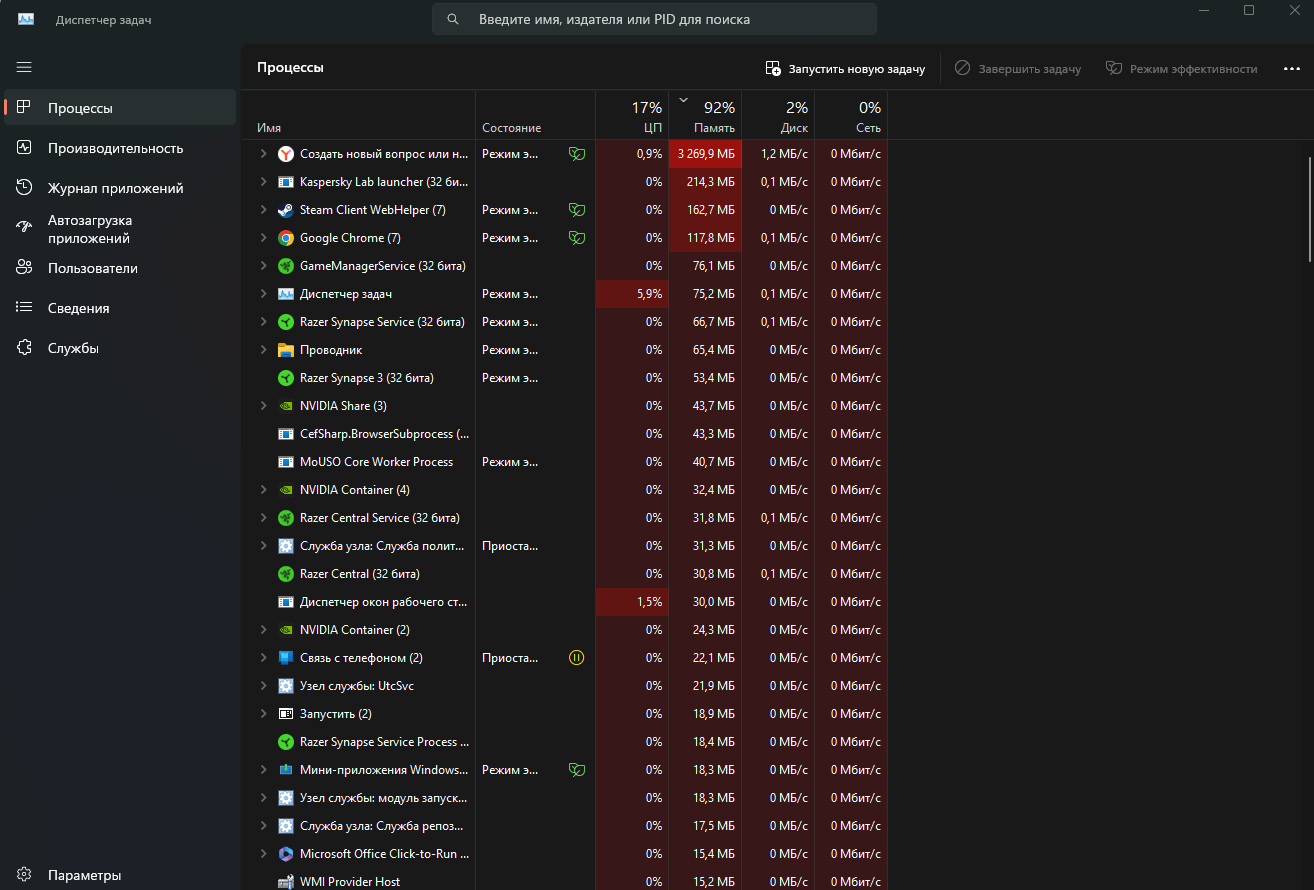Screen dimensions: 1314x890
Task: Click the Диспетчер задач process icon
Action: [x=286, y=294]
